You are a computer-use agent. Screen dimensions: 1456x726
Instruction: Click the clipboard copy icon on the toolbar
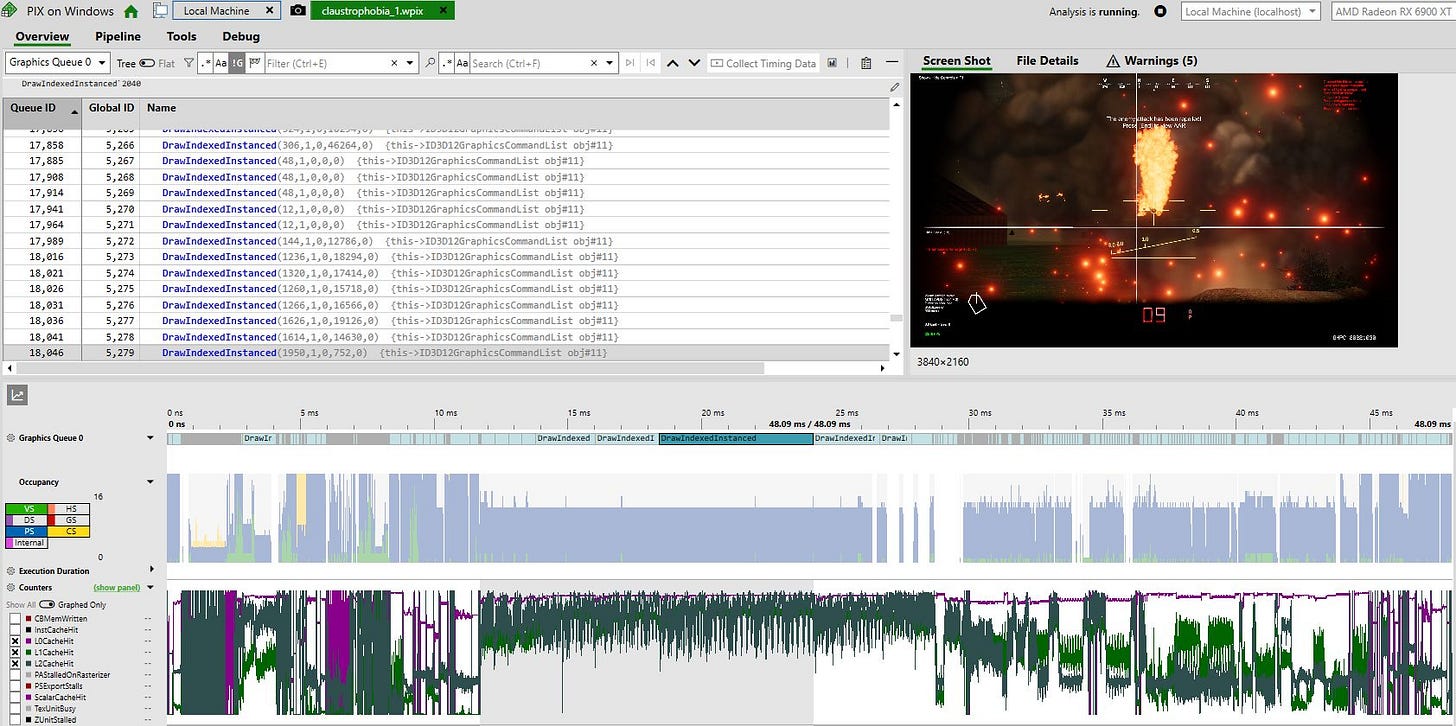[865, 62]
